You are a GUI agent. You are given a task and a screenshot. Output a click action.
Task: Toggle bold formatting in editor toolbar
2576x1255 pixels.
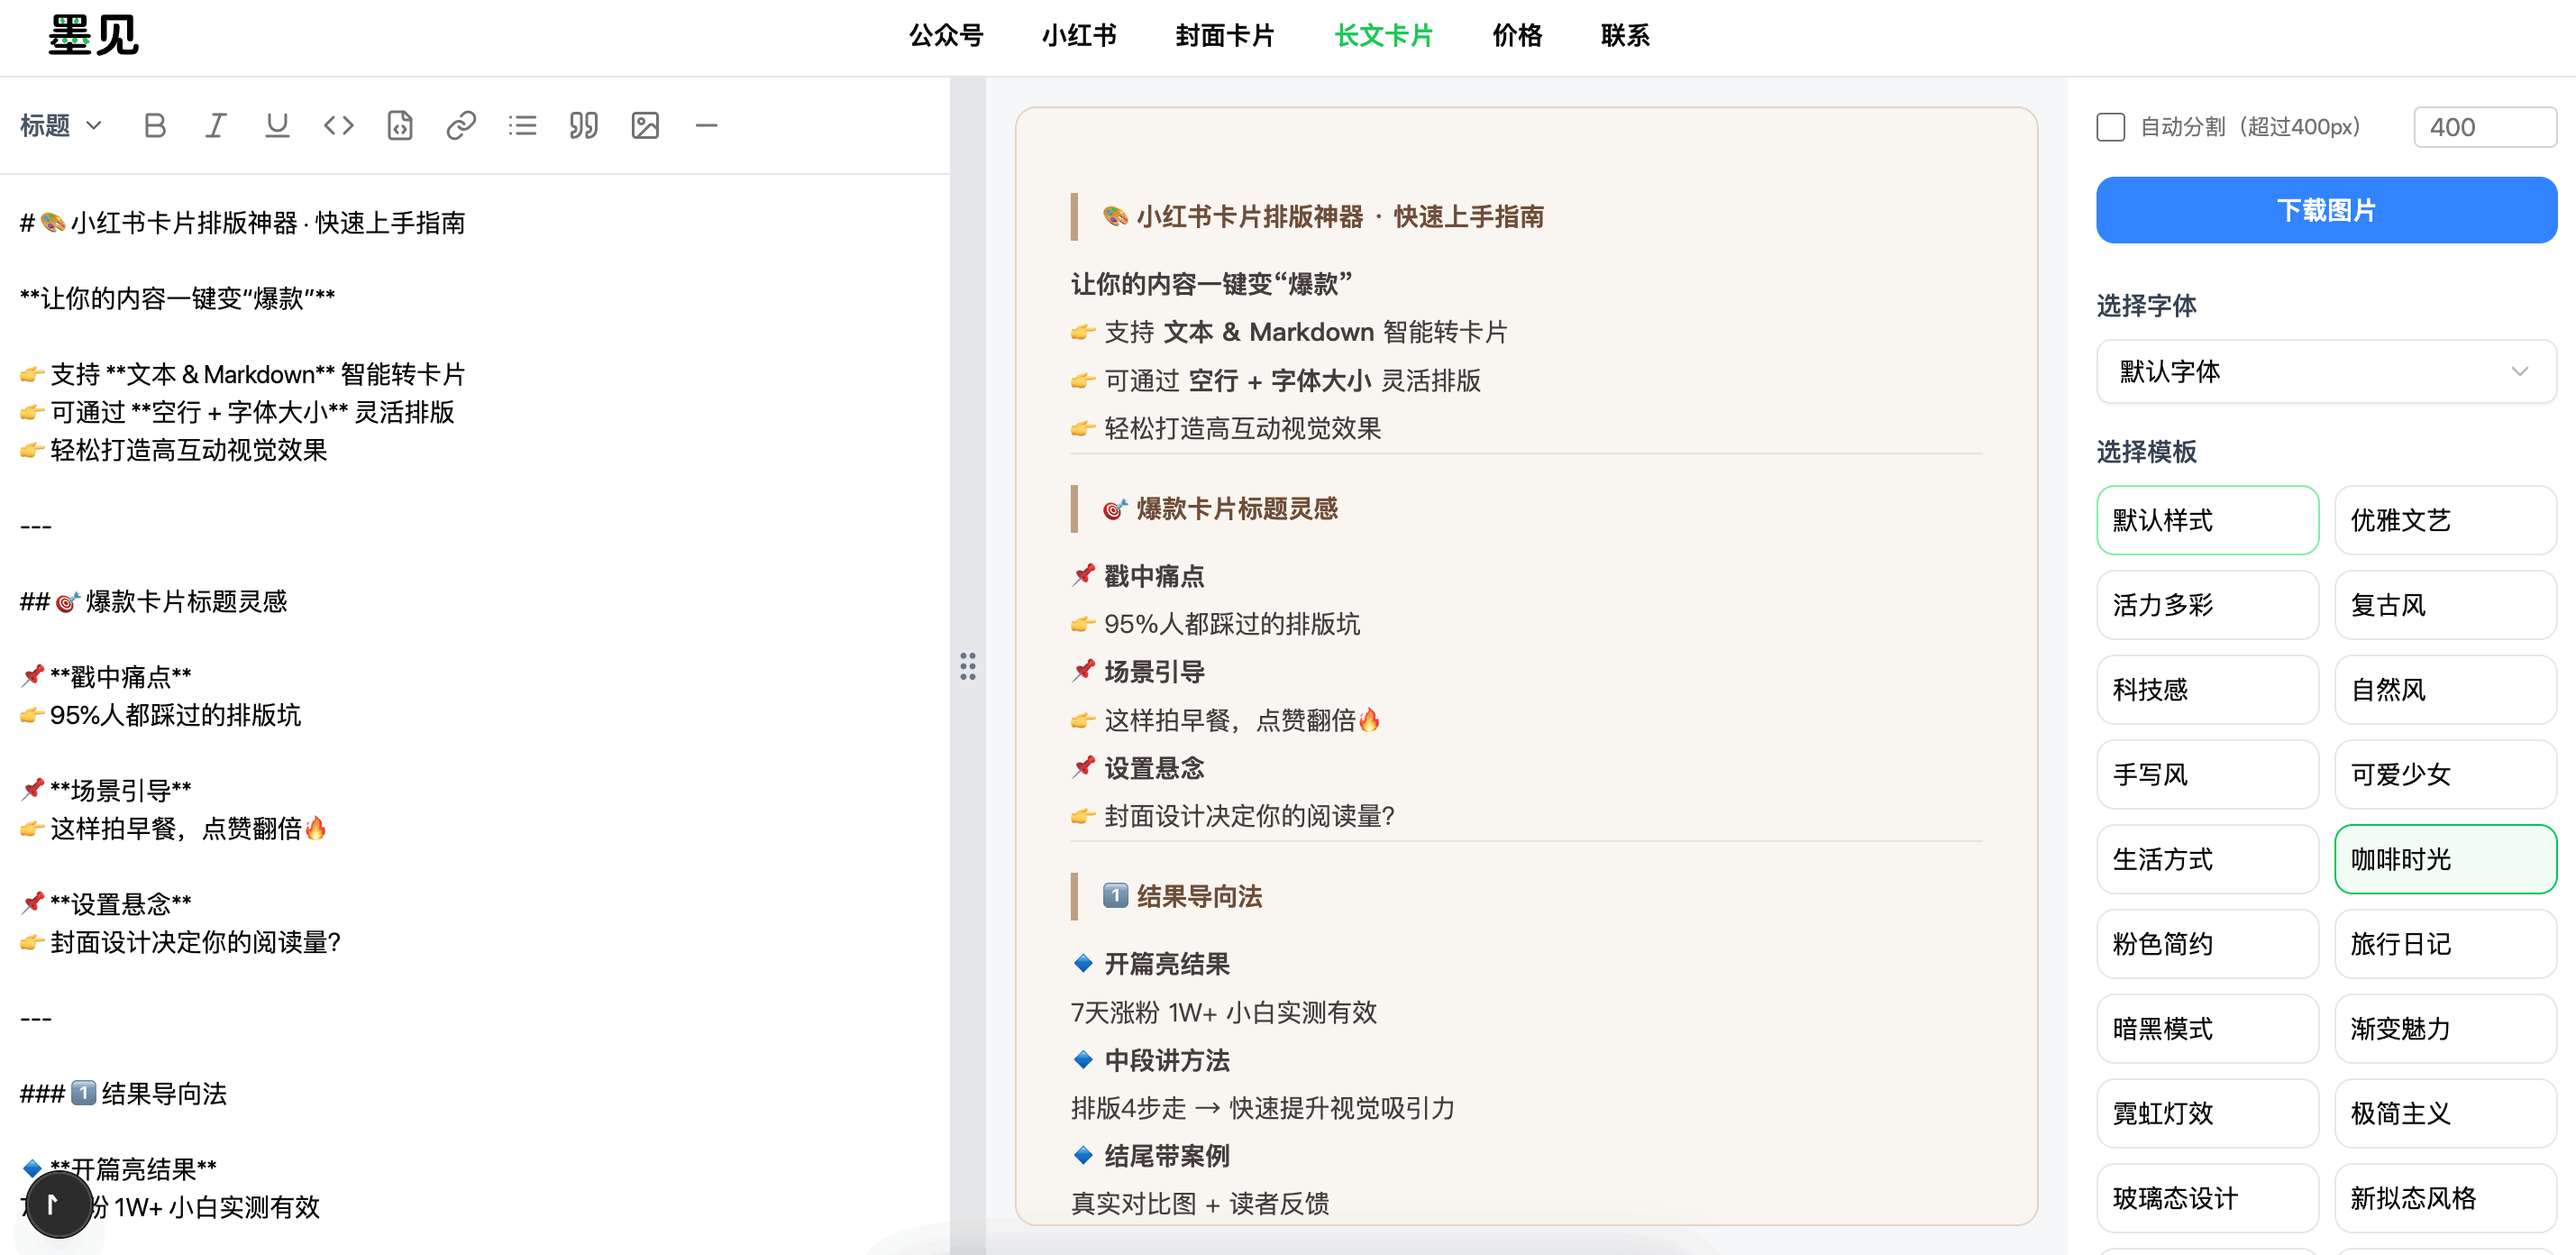coord(155,126)
